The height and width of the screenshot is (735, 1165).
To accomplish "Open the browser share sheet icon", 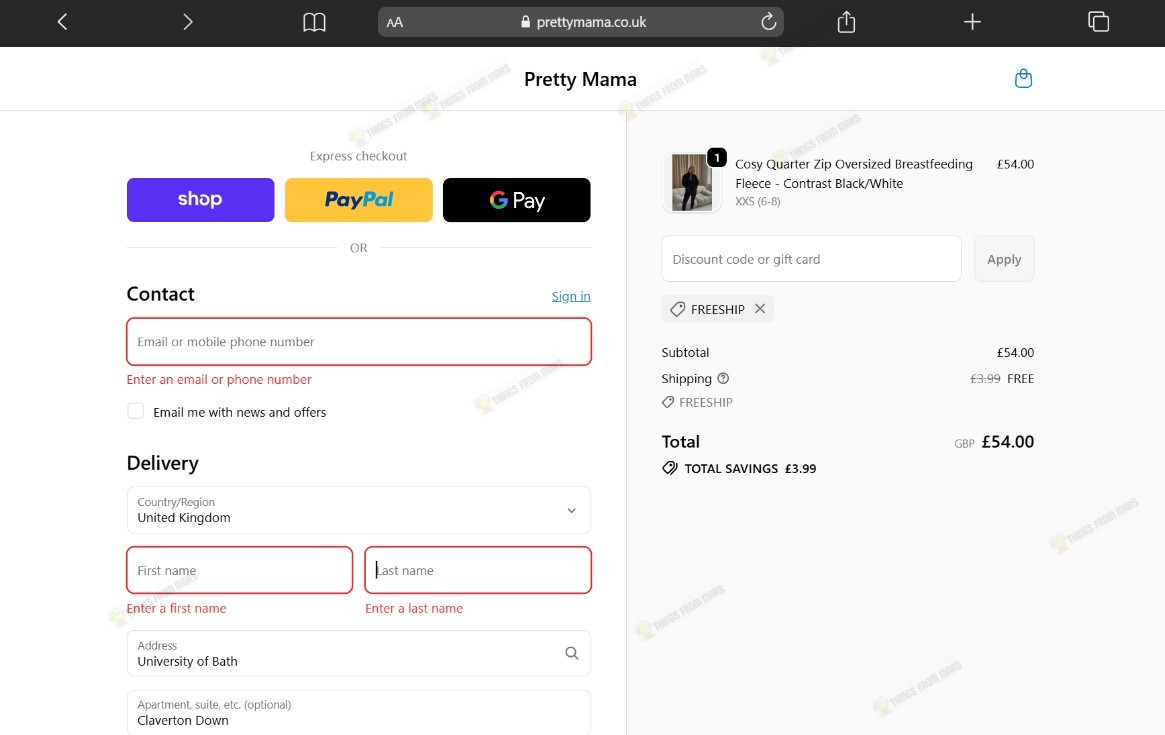I will click(x=846, y=22).
